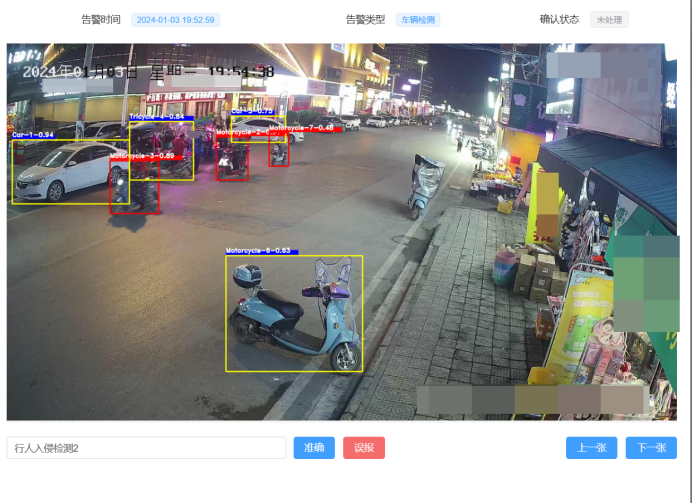This screenshot has height=503, width=692.
Task: Go to previous image with 上一张
Action: coord(591,448)
